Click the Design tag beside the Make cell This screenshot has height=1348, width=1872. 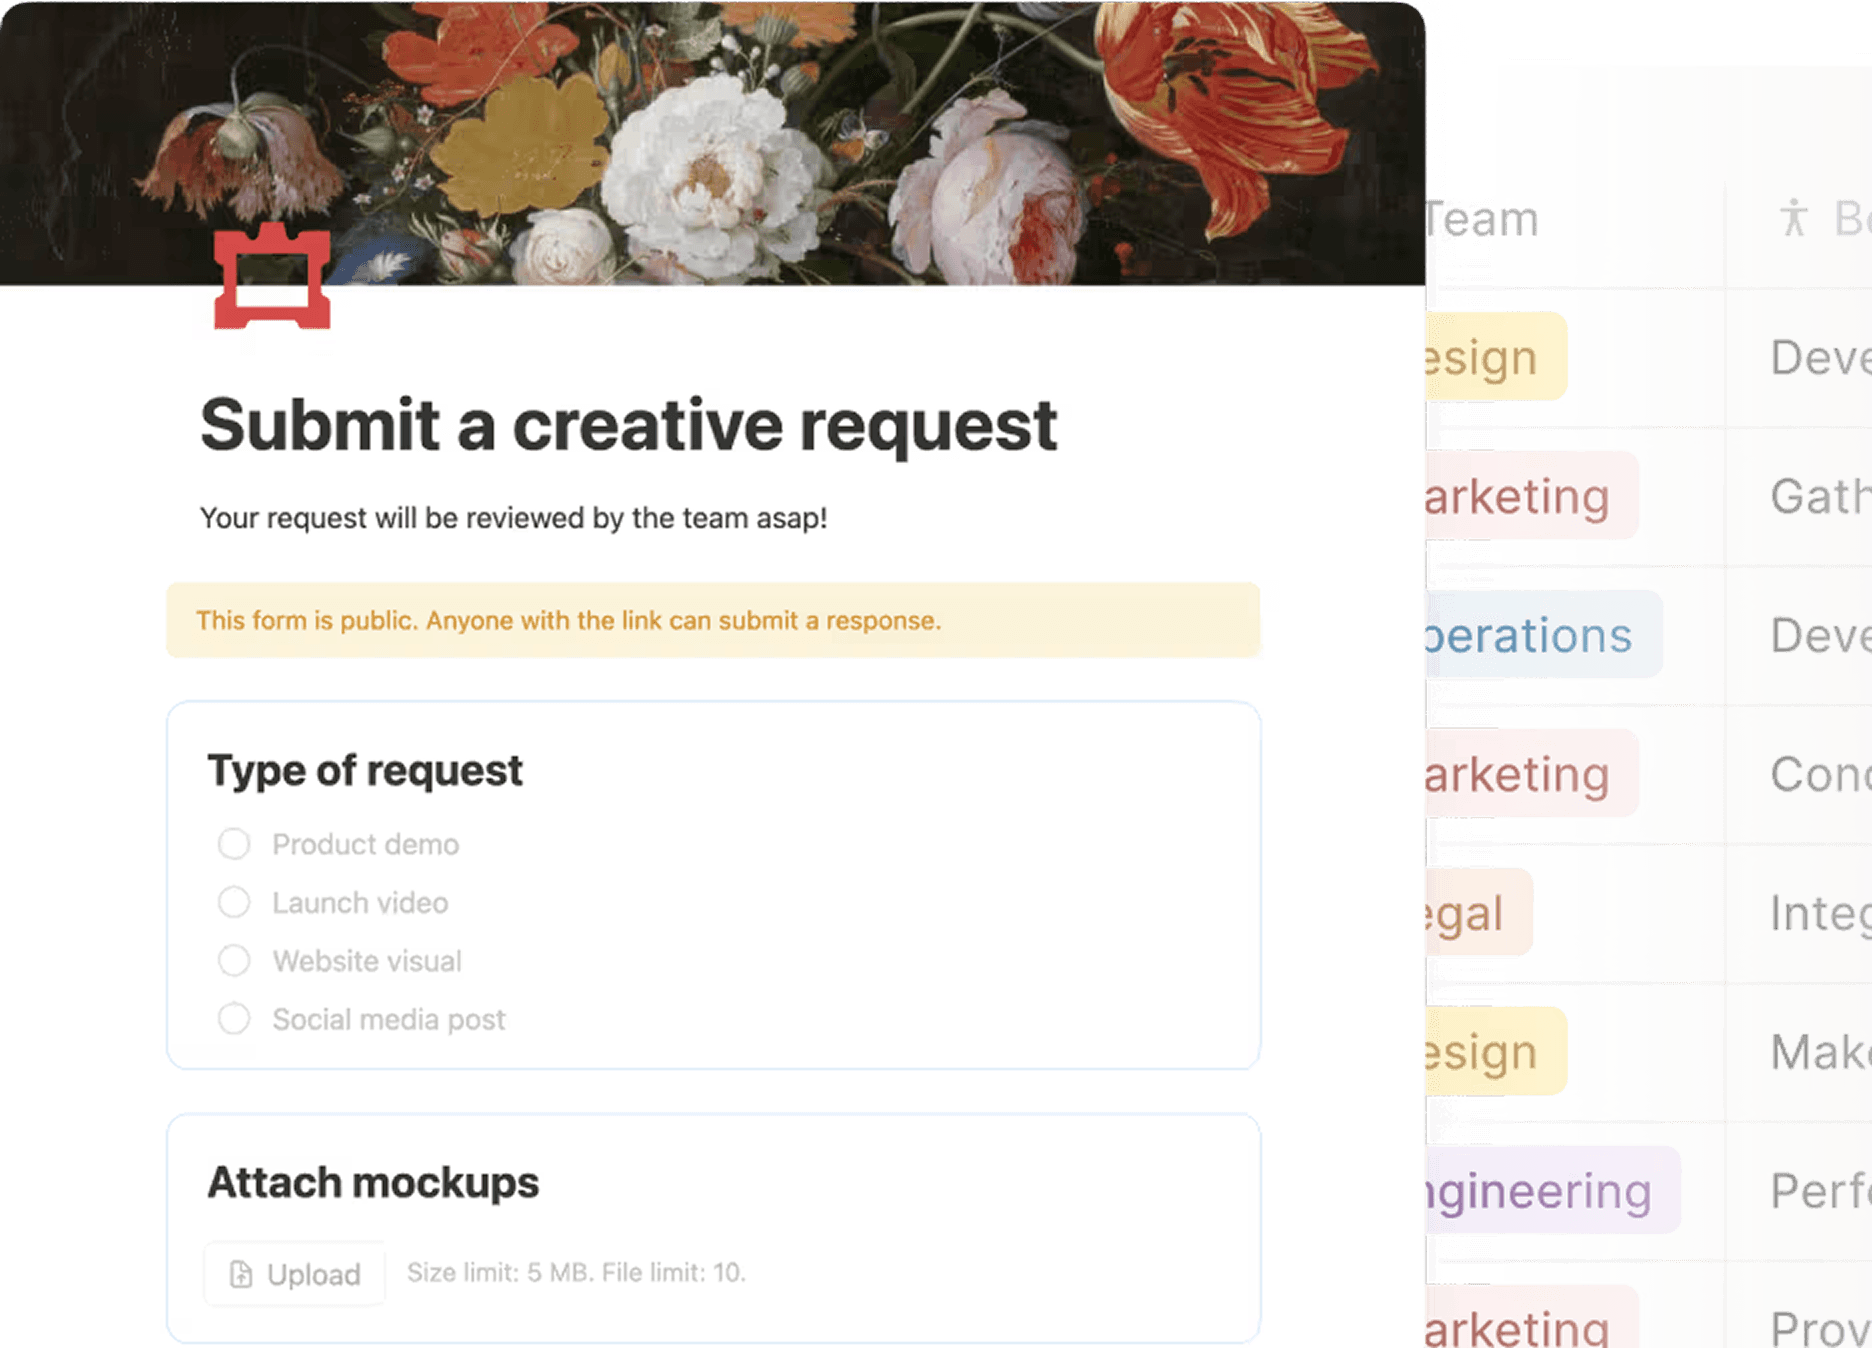(x=1490, y=1052)
